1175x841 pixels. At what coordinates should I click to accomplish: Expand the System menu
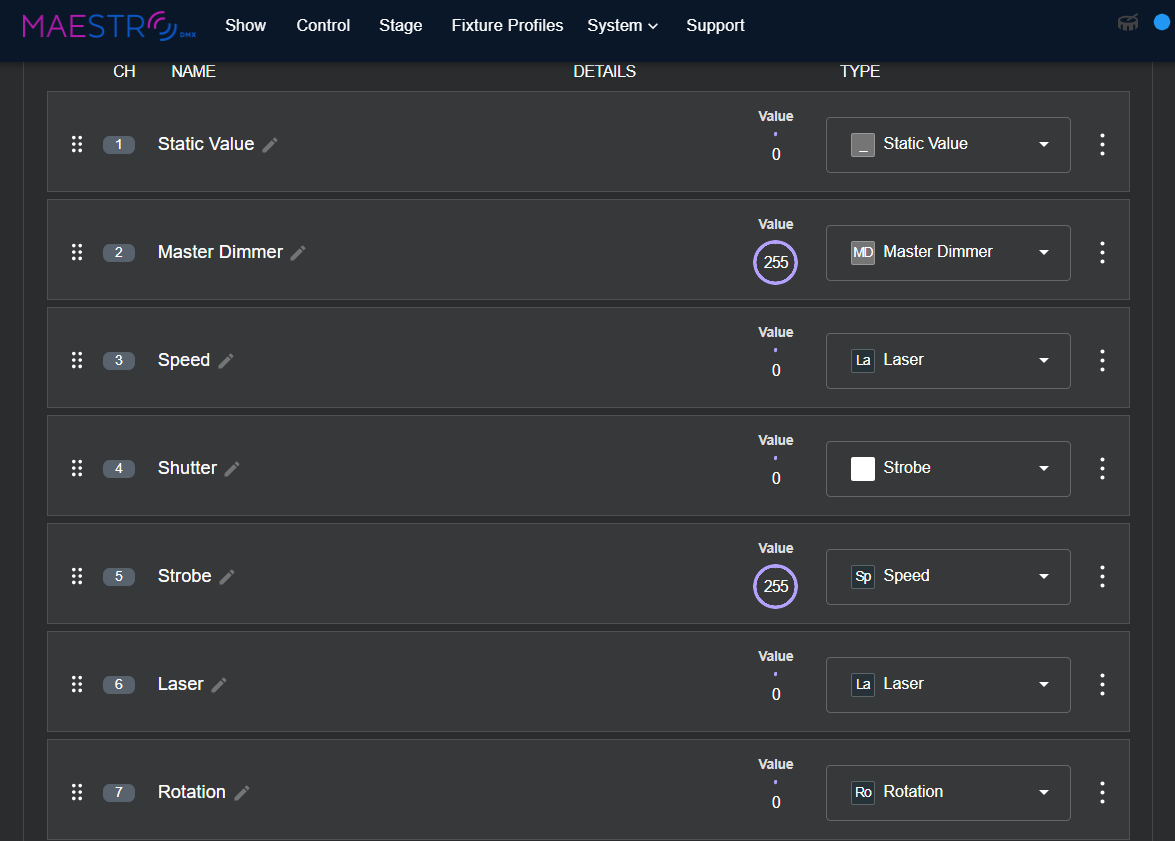point(622,25)
